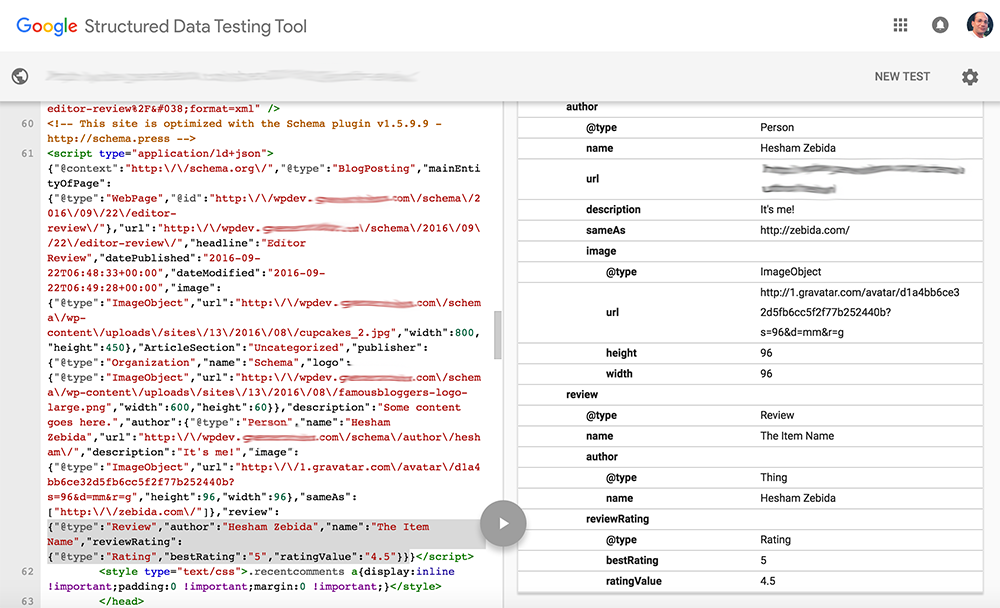Click the ratingValue 4.5 cell
1000x608 pixels.
768,581
